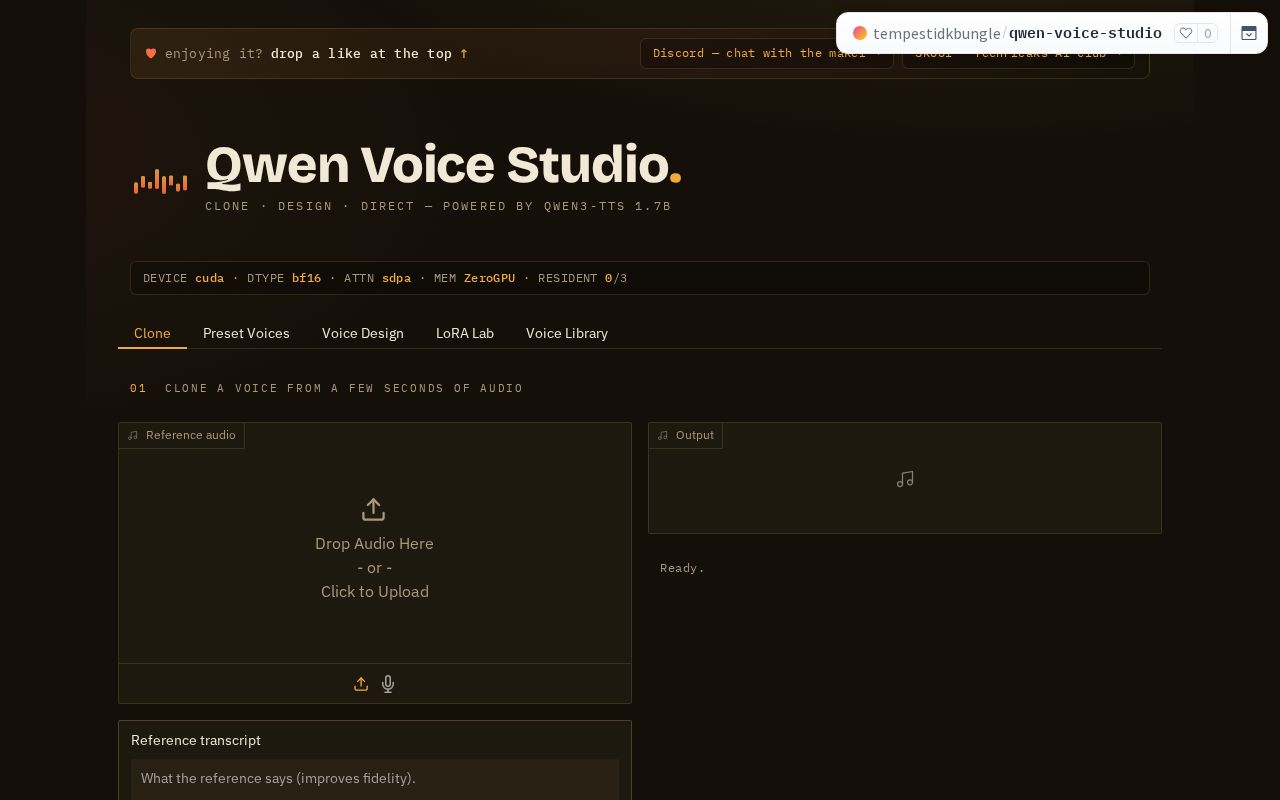Click the Qwen Voice Studio waveform logo
Screen dimensions: 1280x800
[160, 182]
